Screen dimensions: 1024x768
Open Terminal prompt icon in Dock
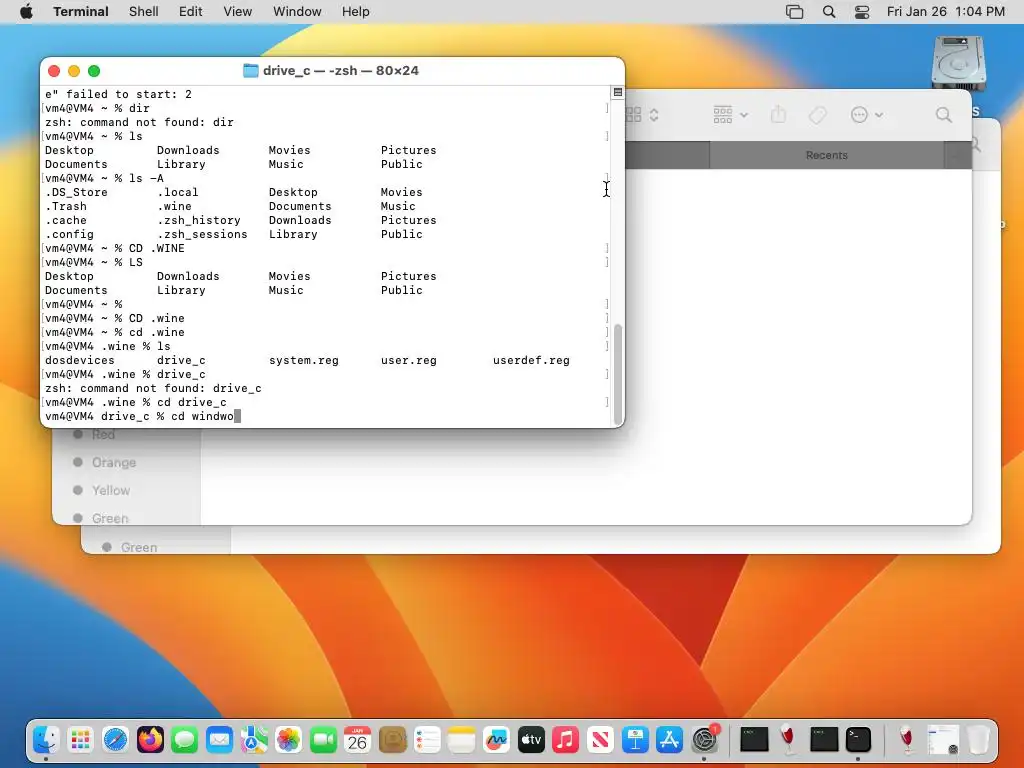click(x=858, y=740)
